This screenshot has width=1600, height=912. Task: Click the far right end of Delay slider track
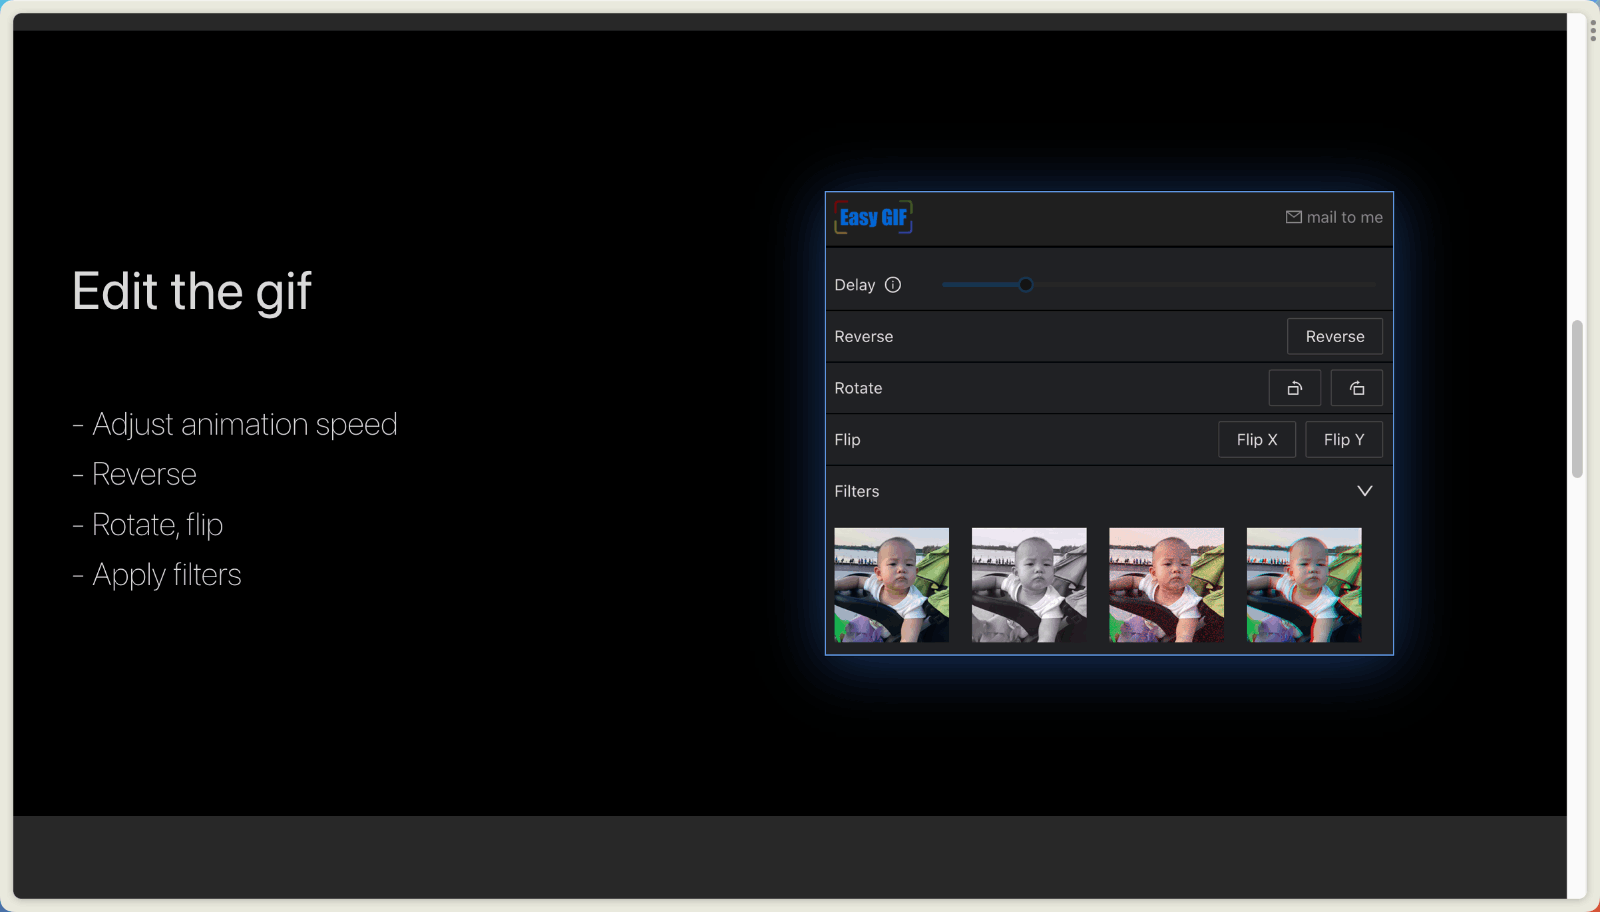tap(1374, 285)
